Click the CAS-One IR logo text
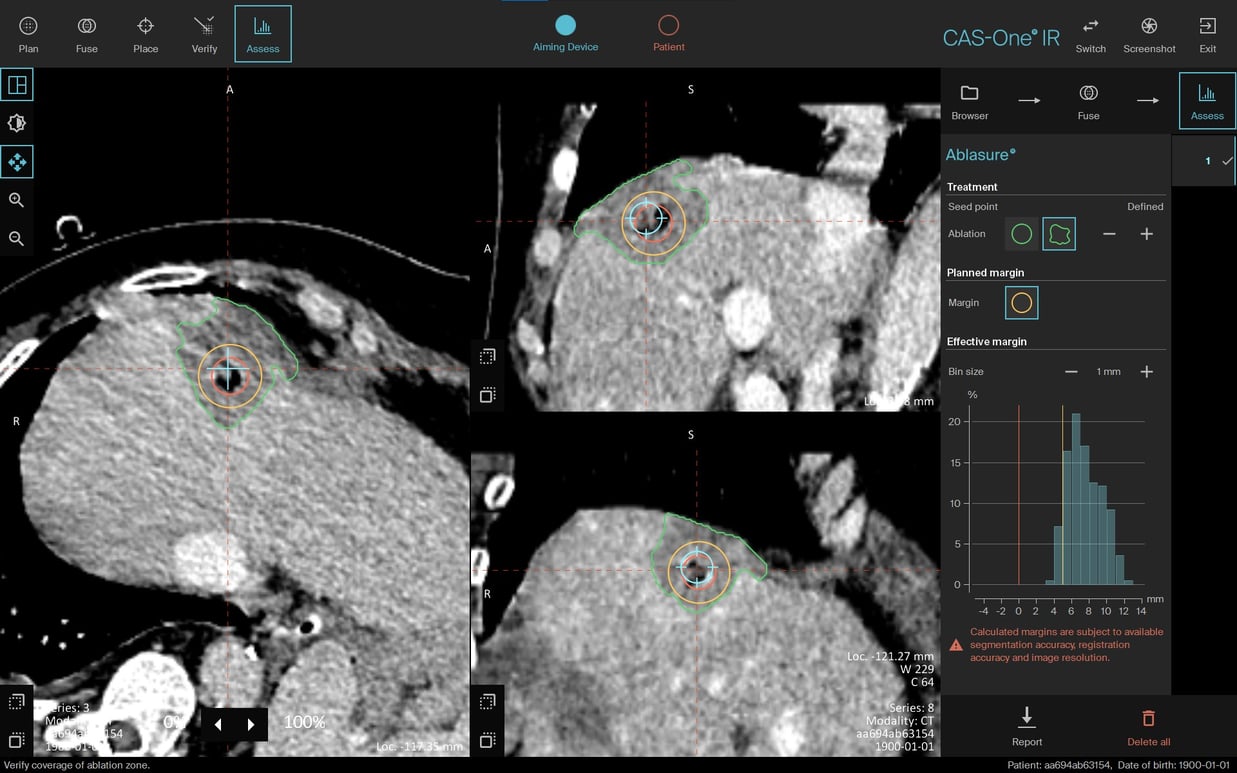The image size is (1237, 773). [x=1001, y=38]
